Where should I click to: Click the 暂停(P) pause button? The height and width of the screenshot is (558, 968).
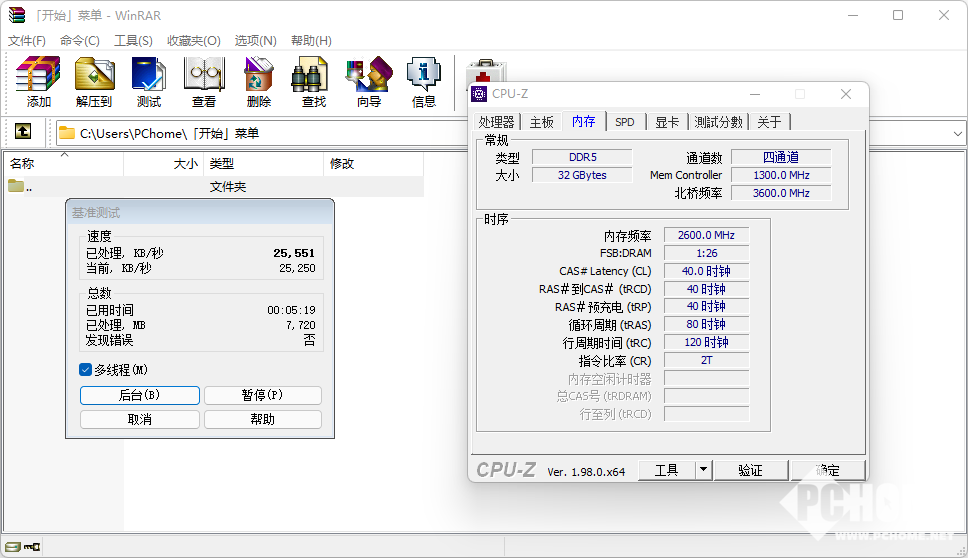click(262, 395)
